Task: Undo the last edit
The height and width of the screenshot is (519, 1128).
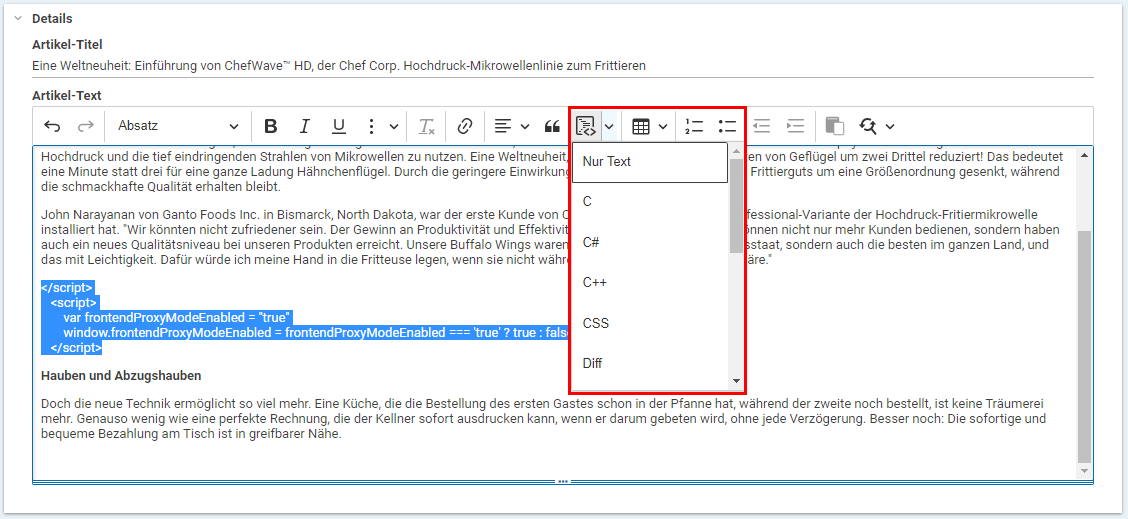Action: 52,127
